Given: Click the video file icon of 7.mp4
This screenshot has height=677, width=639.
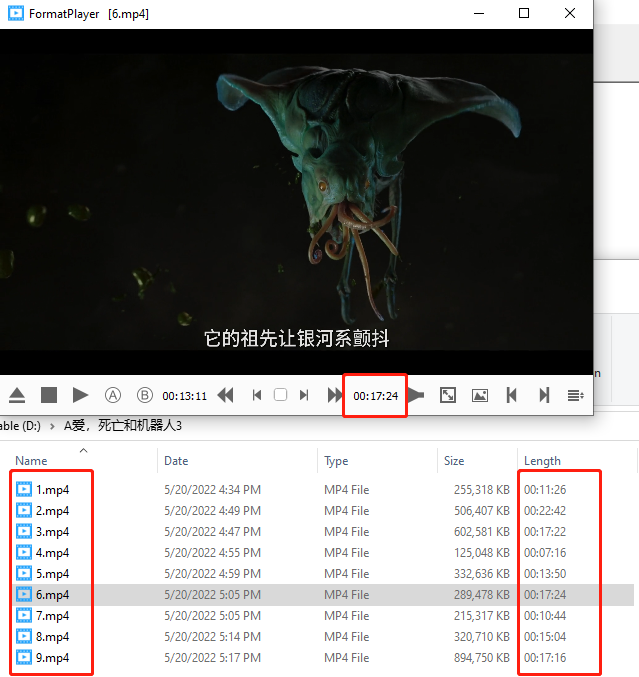Looking at the screenshot, I should 24,615.
